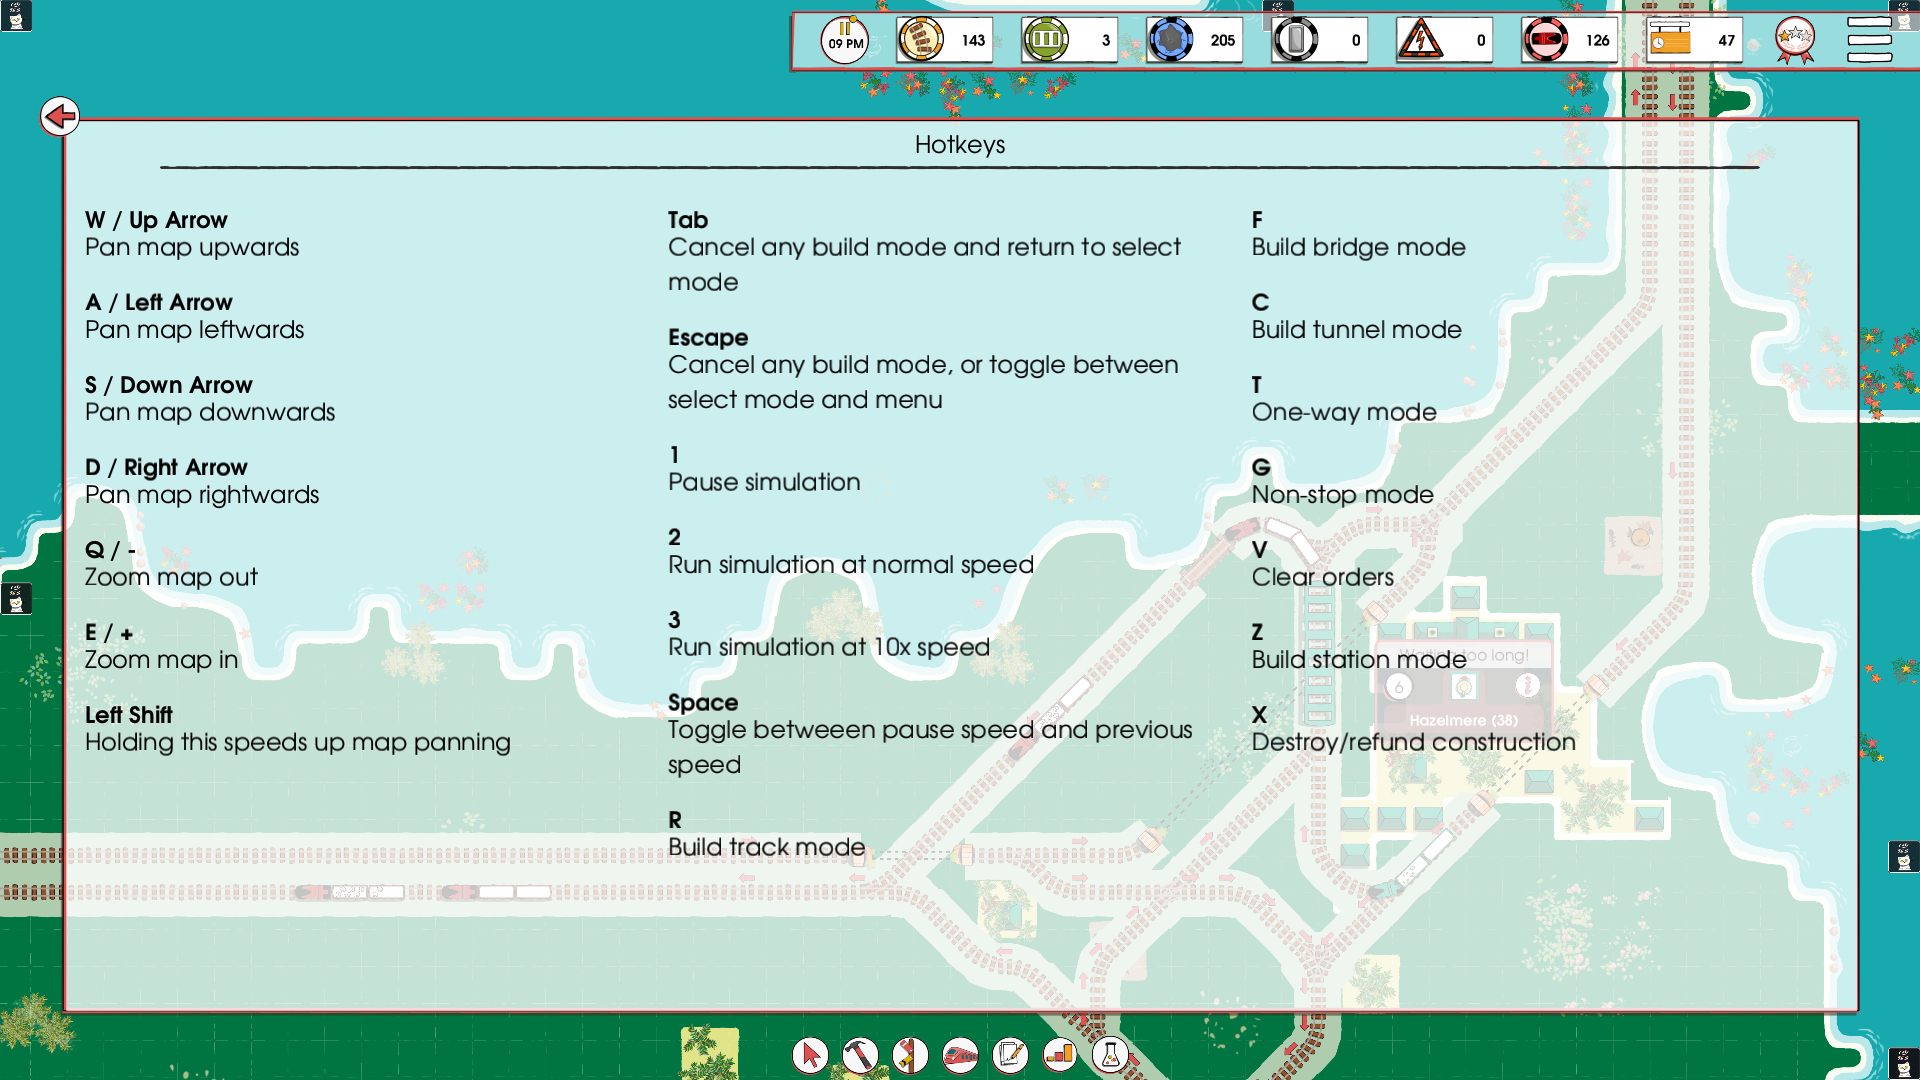Screen dimensions: 1920x1080
Task: Open the star rating rosette
Action: pos(1795,40)
